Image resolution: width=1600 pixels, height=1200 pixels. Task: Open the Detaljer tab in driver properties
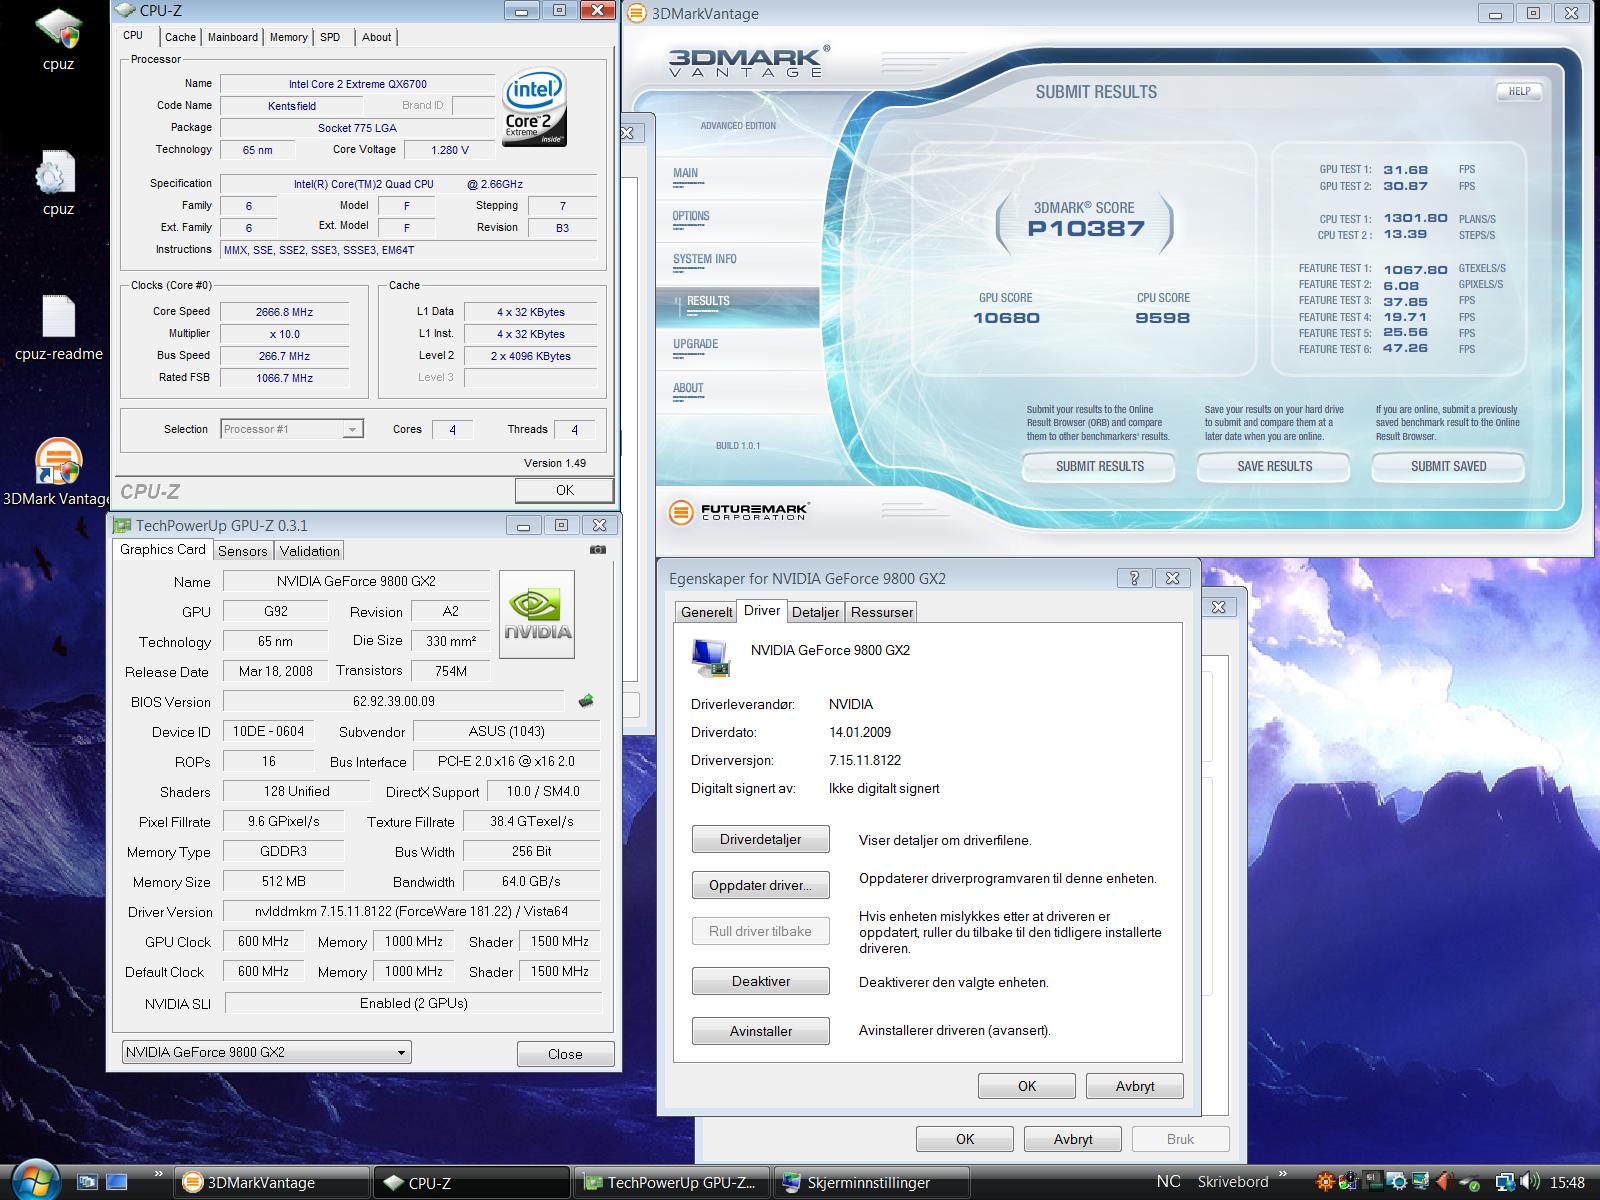[x=815, y=612]
